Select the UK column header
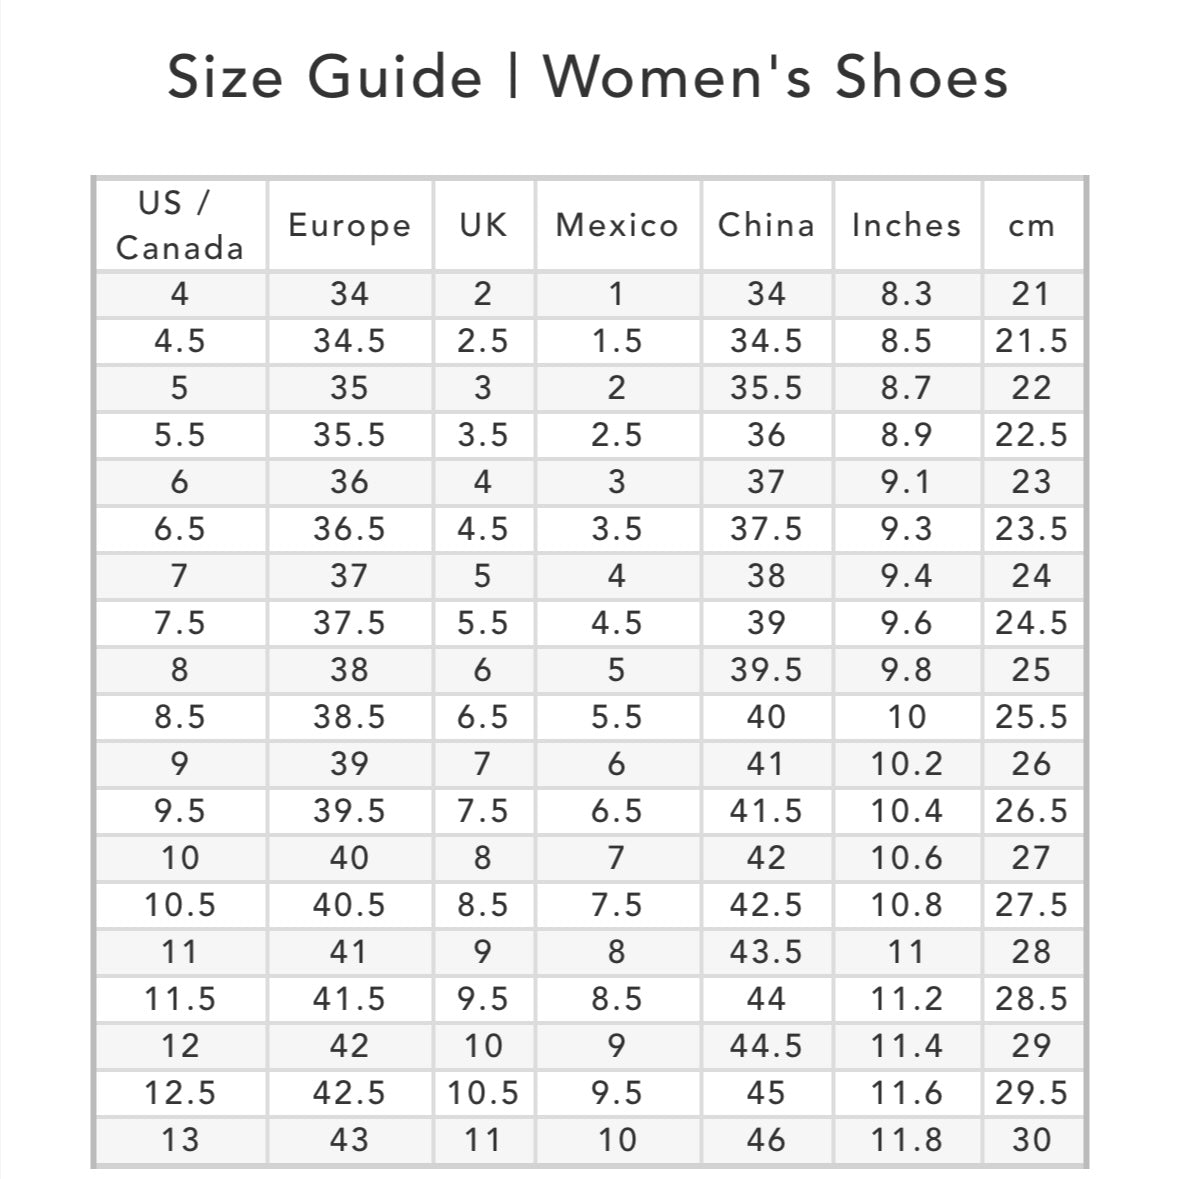This screenshot has height=1179, width=1179. pos(483,225)
